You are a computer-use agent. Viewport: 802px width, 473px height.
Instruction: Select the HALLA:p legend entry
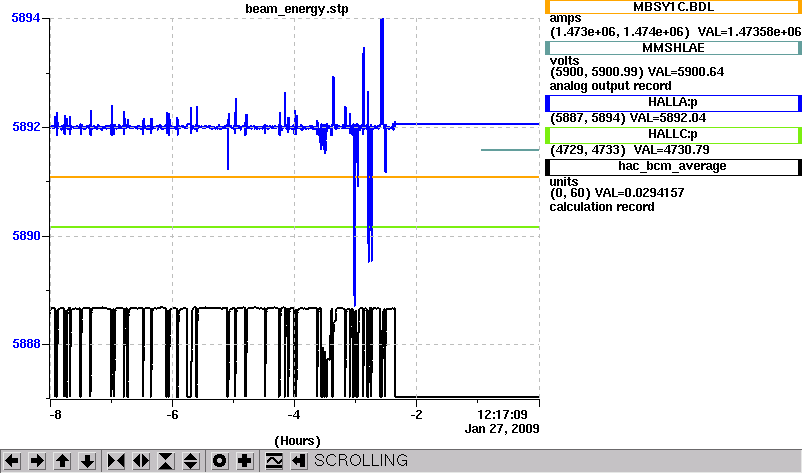(673, 103)
